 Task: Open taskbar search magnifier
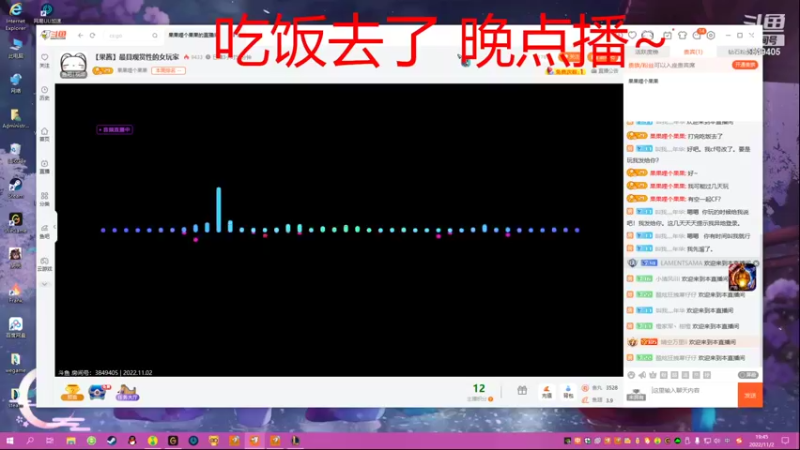(x=30, y=440)
